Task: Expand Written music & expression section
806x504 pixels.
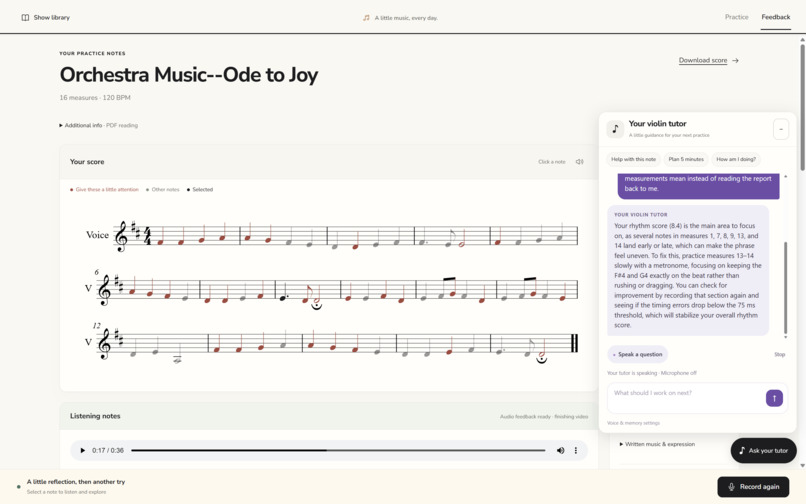Action: coord(657,444)
